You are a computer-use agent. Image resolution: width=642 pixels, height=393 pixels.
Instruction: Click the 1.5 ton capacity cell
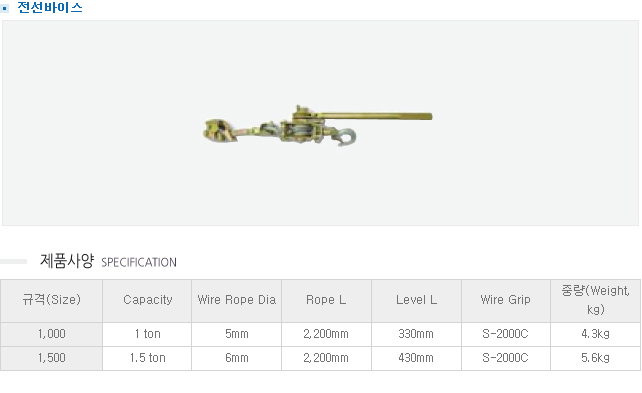tap(147, 358)
